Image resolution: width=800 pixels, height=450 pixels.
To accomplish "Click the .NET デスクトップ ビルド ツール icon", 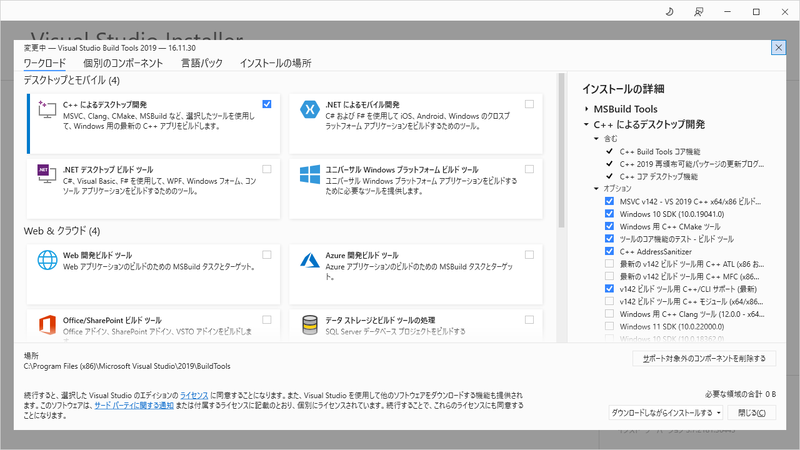I will [47, 174].
